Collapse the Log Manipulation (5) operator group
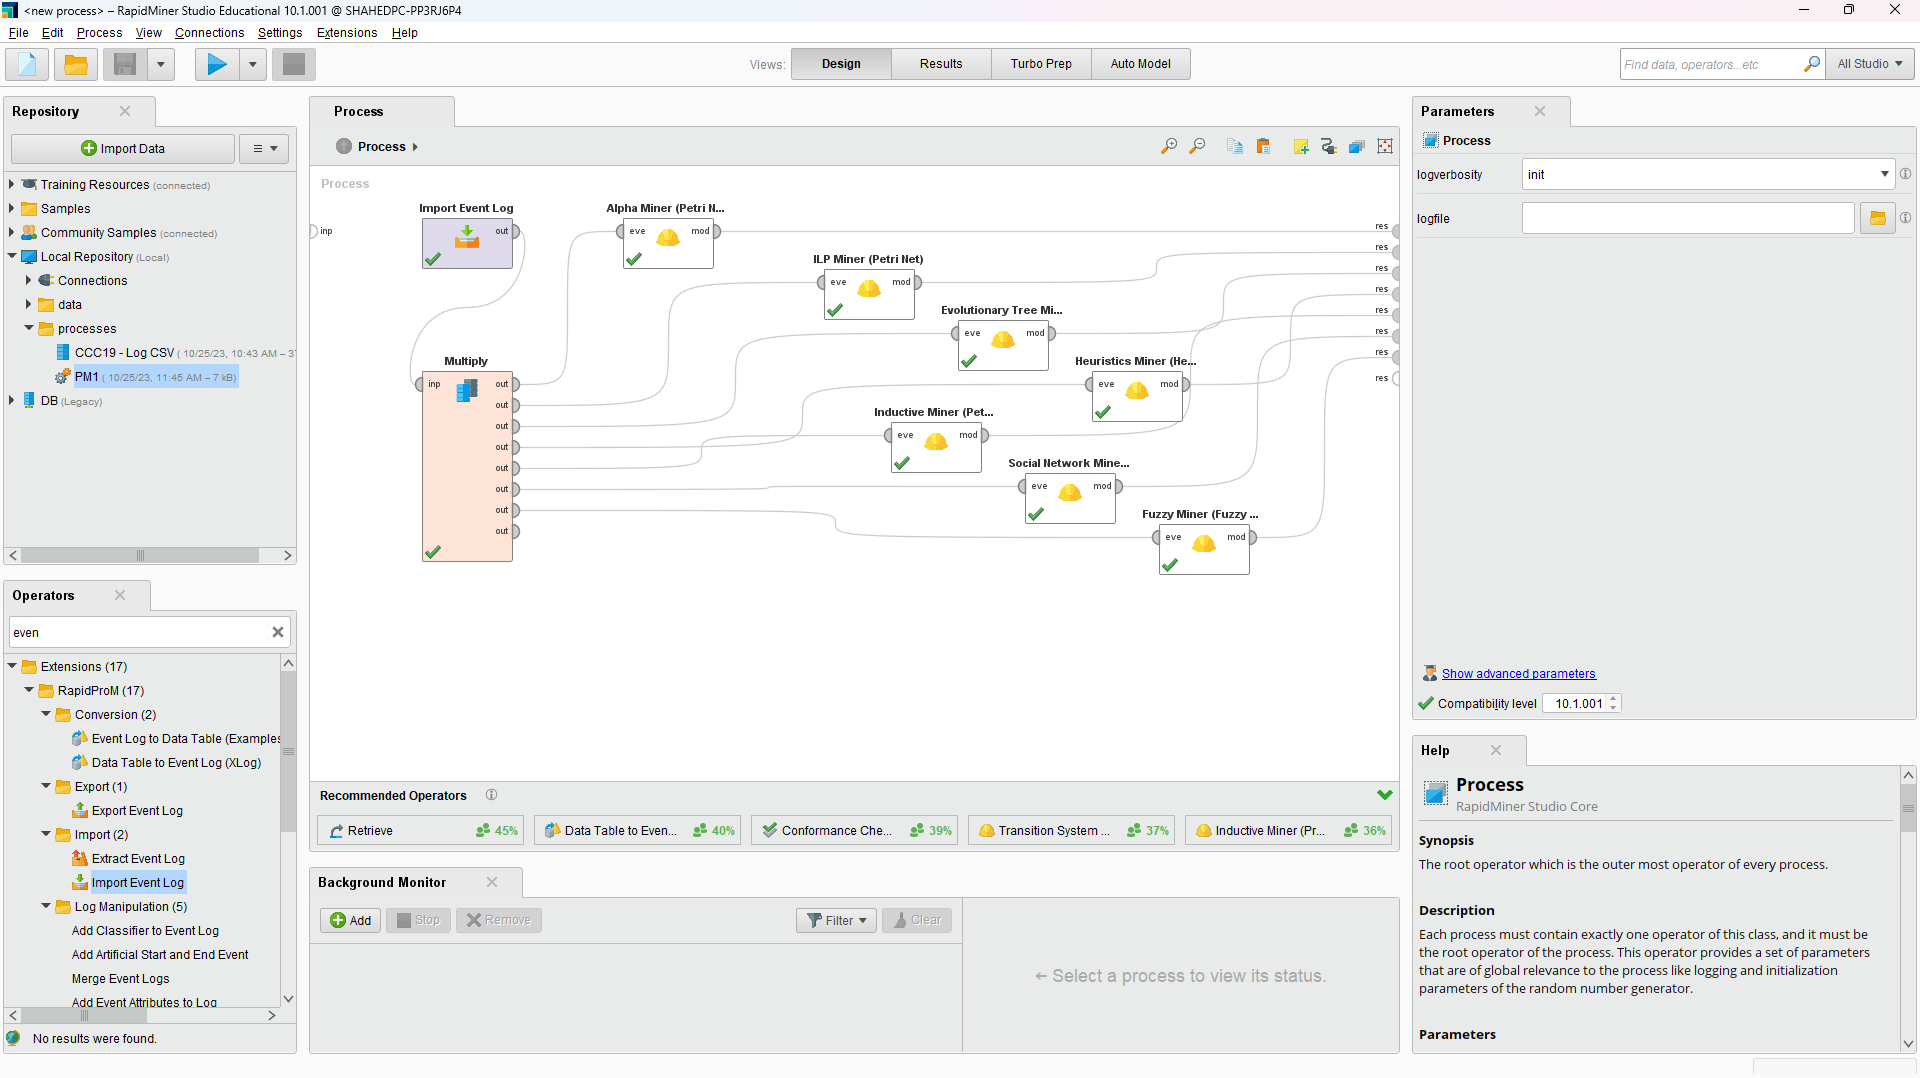Screen dimensions: 1920x1078 (45, 907)
